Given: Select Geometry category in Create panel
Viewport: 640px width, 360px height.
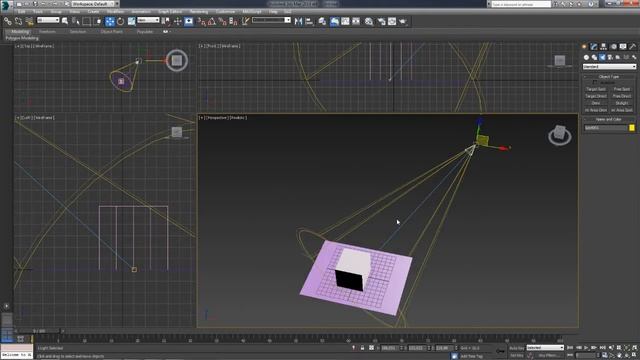Looking at the screenshot, I should (587, 57).
